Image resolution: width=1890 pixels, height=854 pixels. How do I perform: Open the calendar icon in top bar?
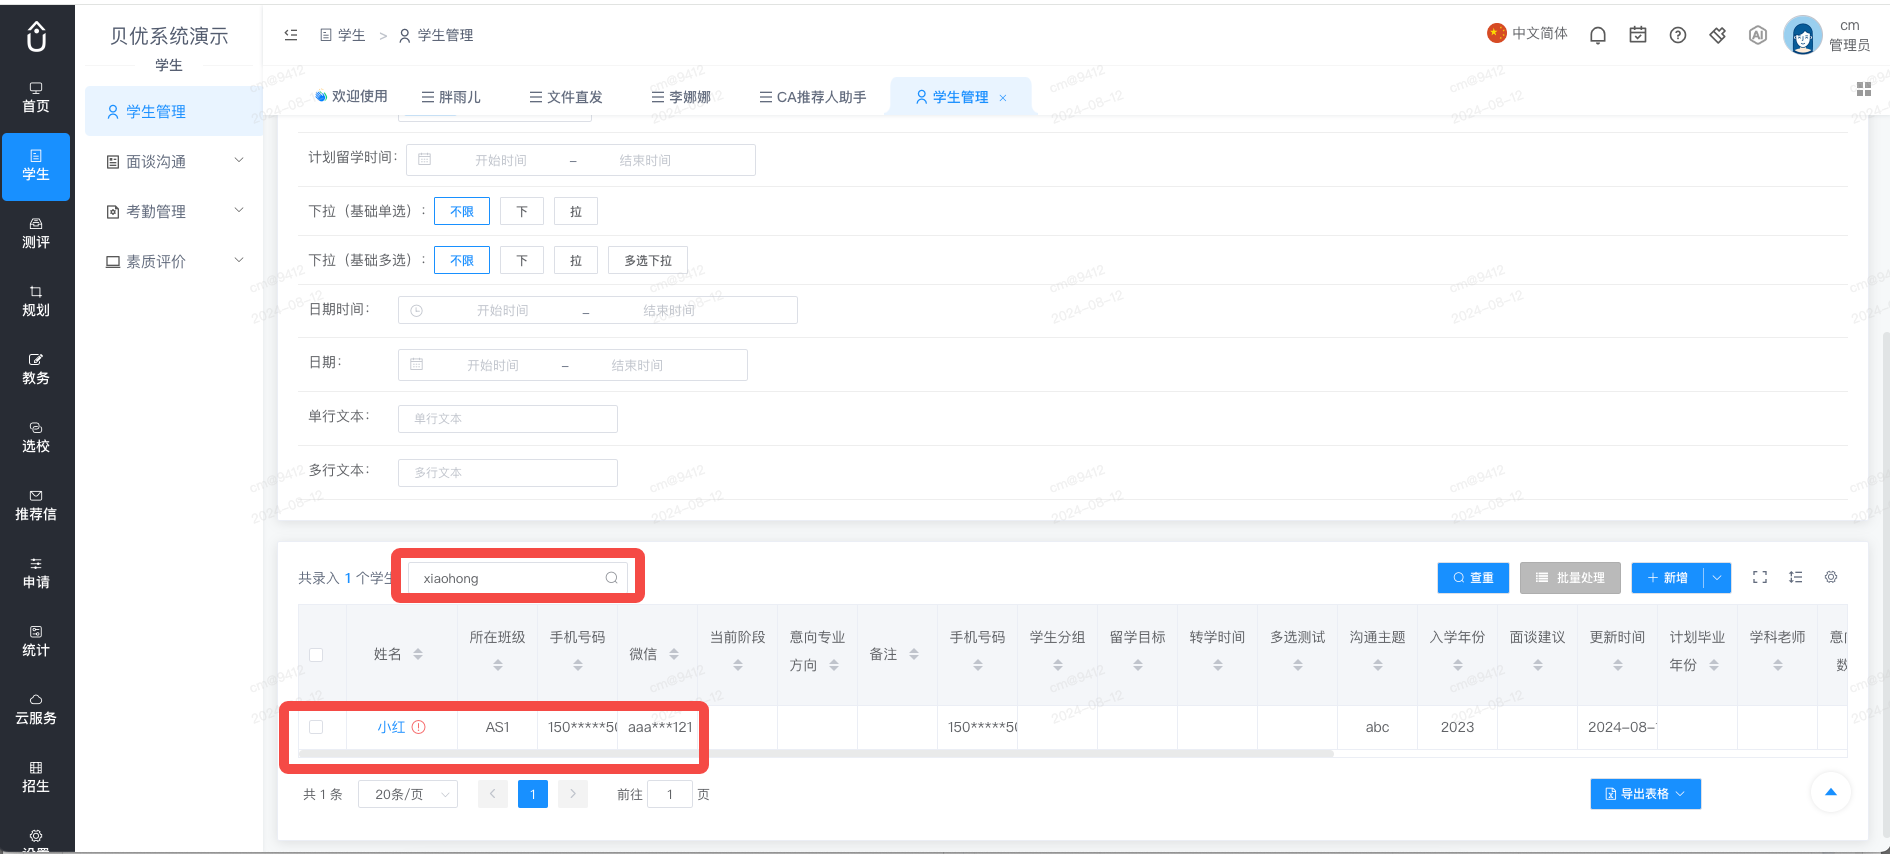click(1638, 35)
